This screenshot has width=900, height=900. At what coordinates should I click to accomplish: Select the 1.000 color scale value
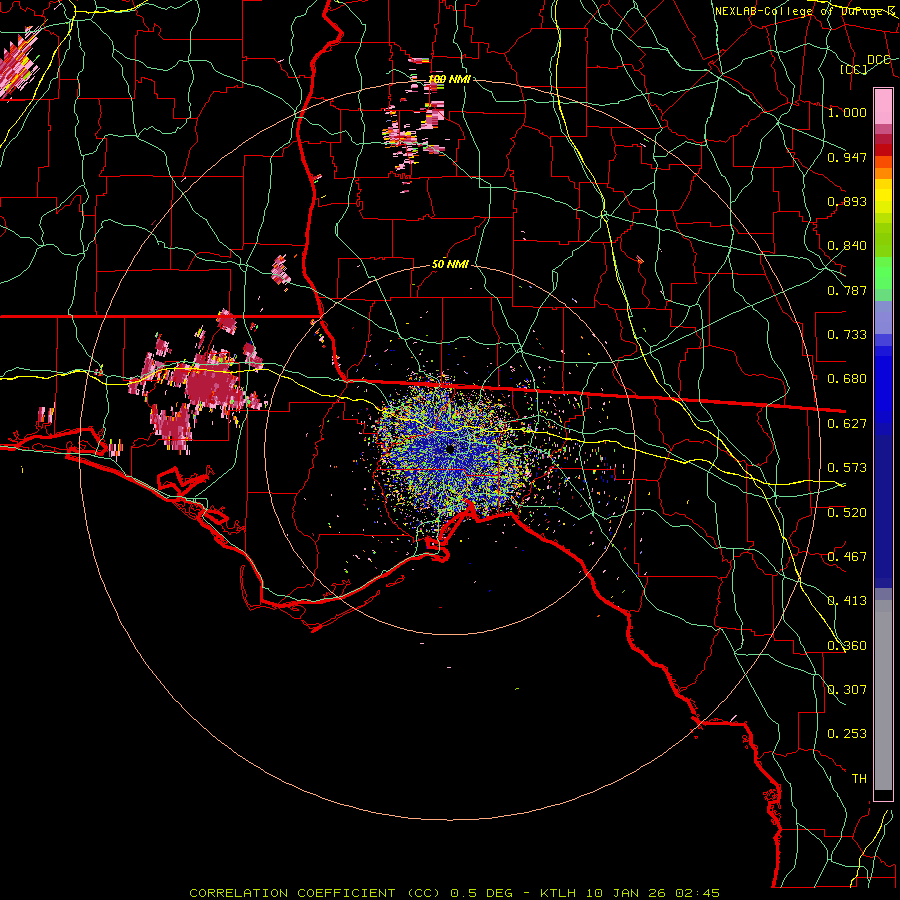pos(847,112)
